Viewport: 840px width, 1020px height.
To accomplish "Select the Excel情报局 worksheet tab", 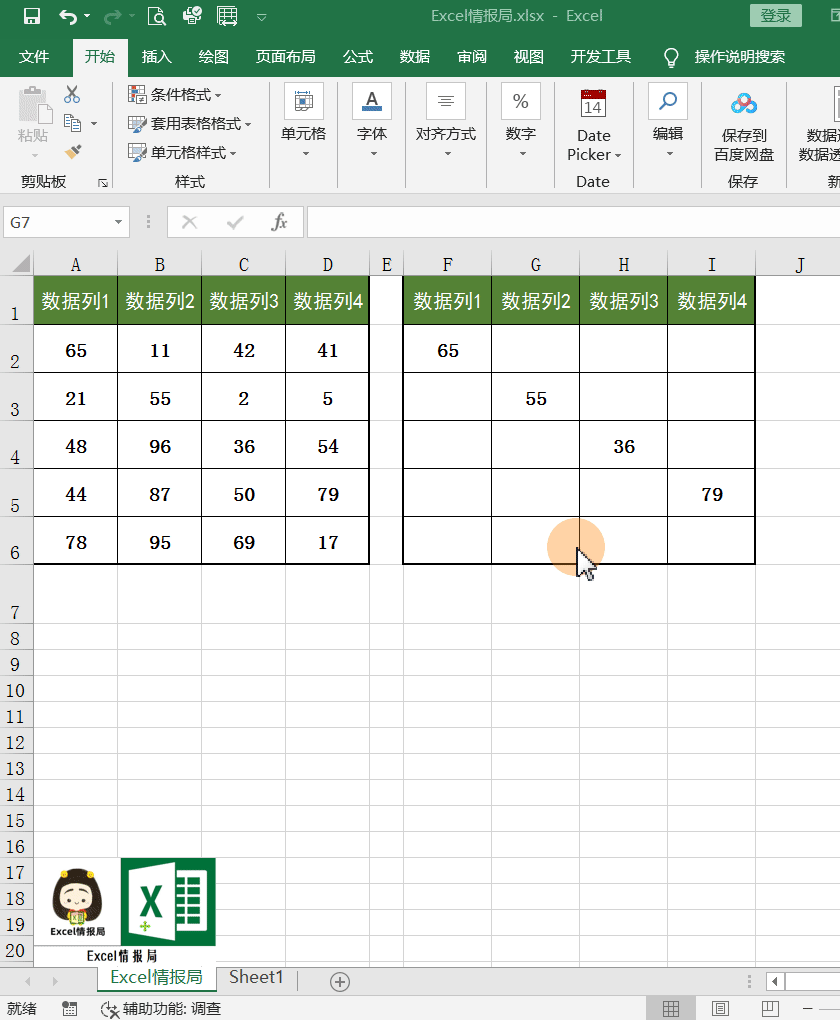I will coord(156,978).
